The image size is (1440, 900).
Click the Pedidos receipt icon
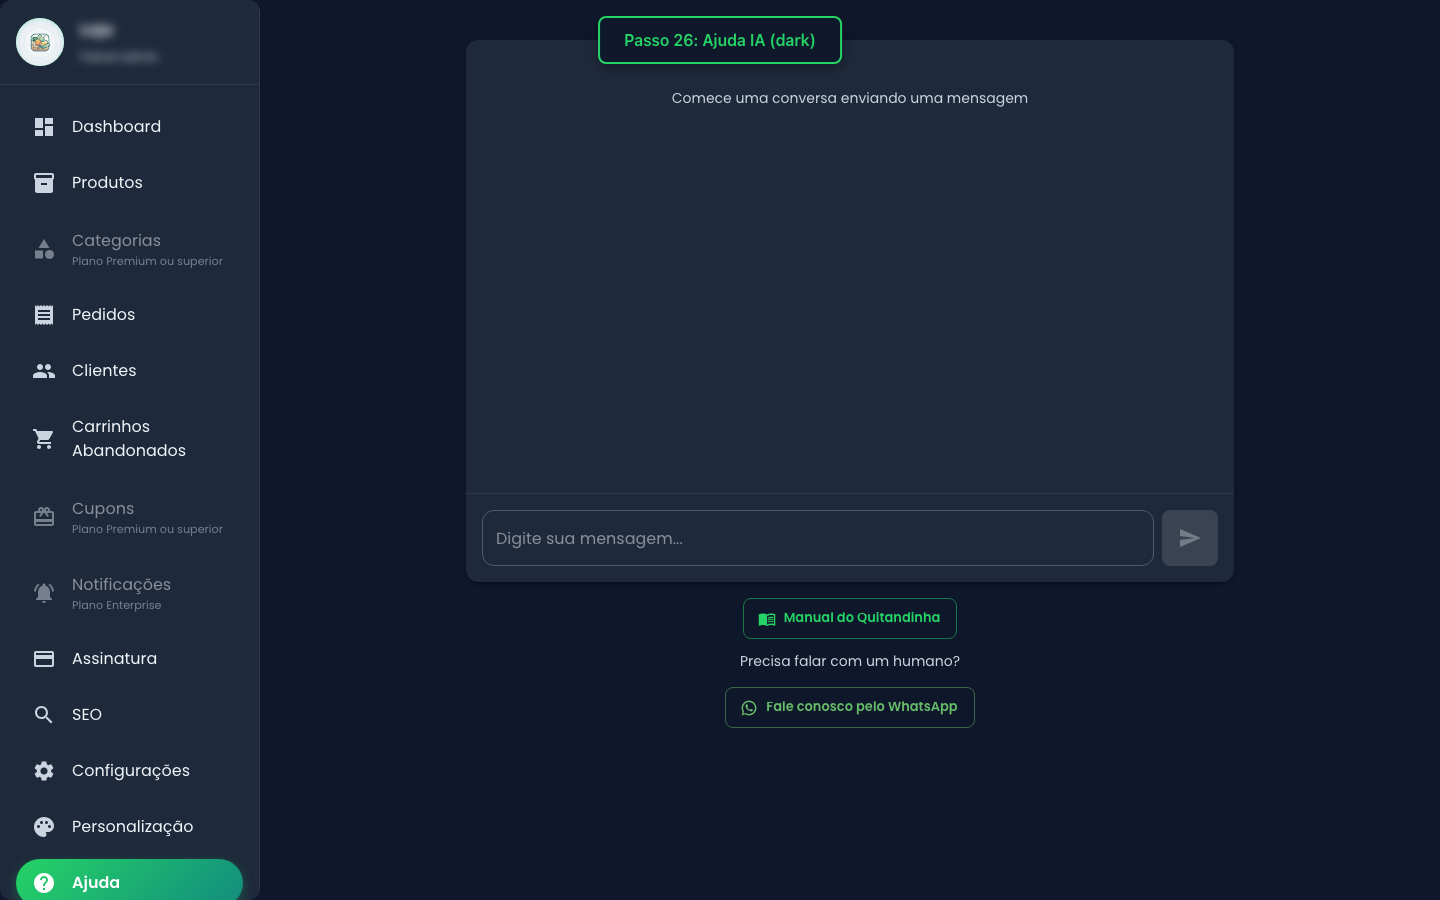44,315
